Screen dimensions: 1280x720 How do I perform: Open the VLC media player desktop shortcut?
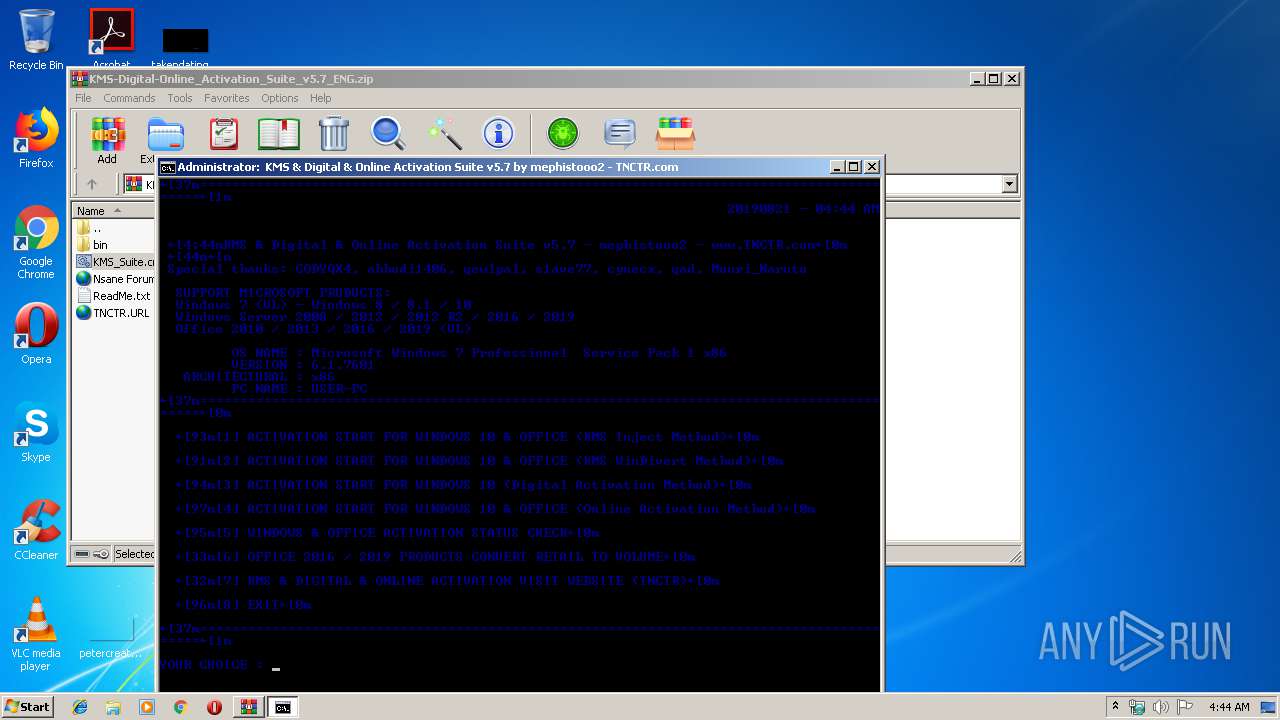point(36,634)
